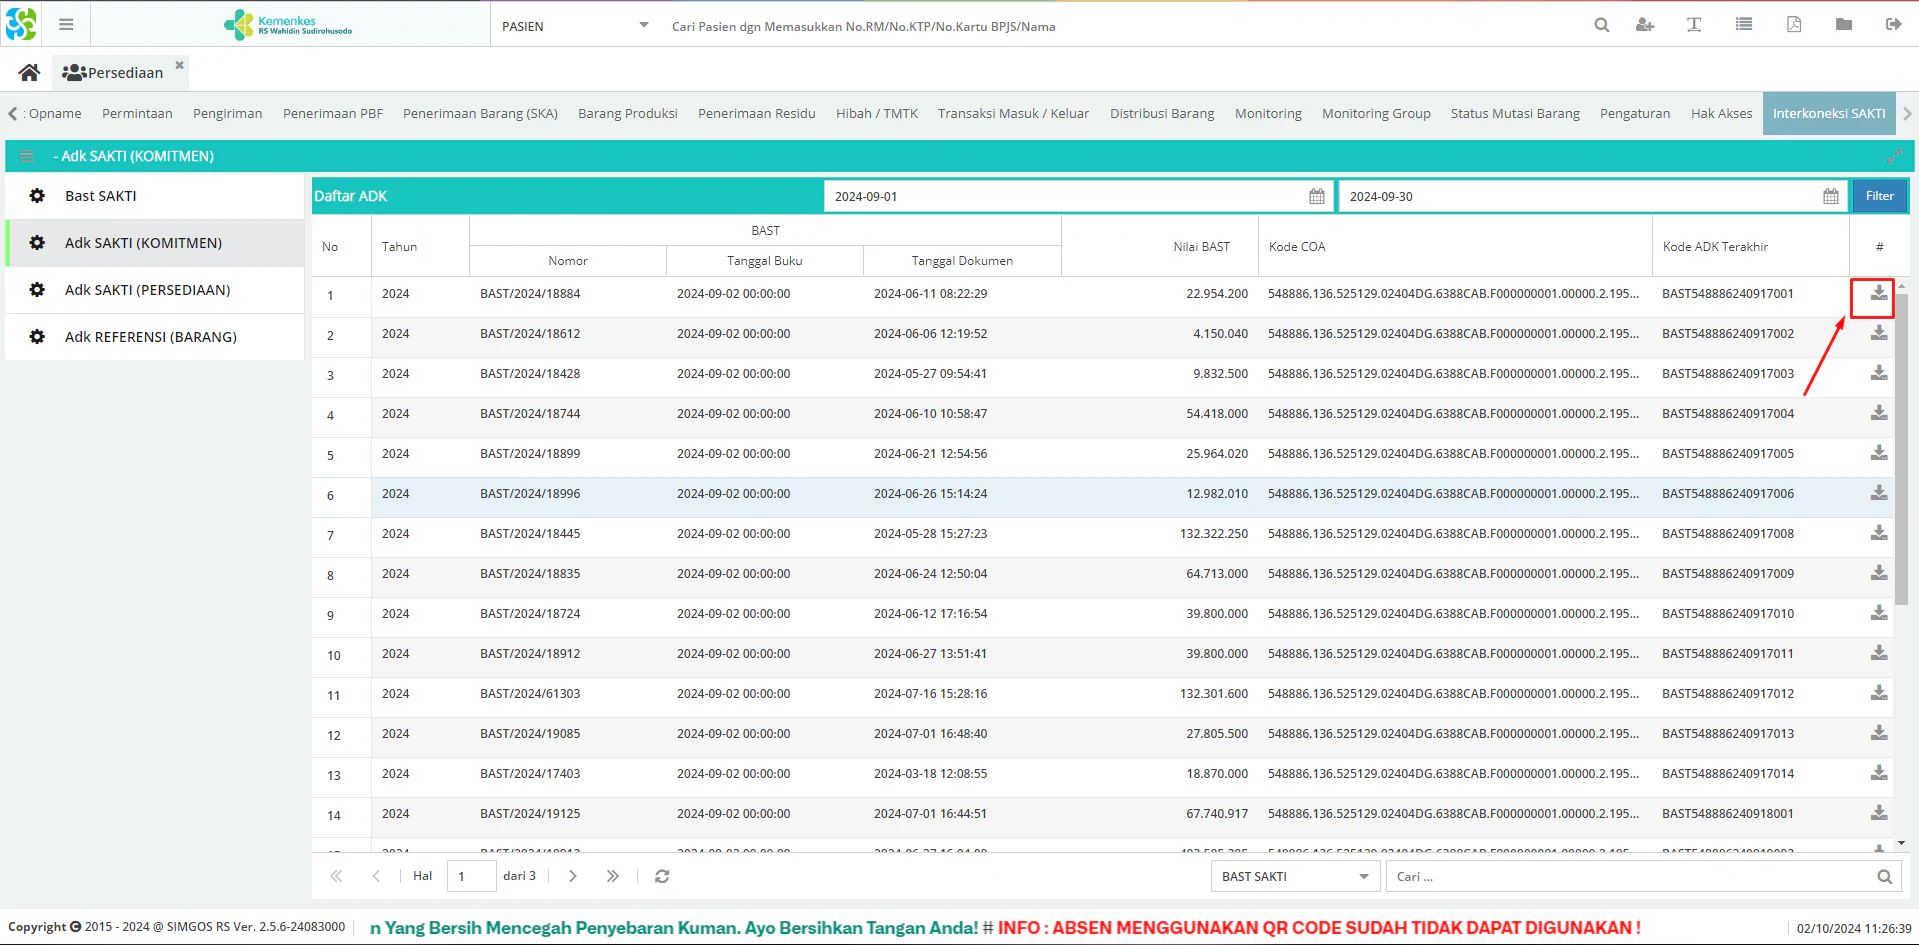This screenshot has width=1919, height=945.
Task: Click the page number input field
Action: pos(471,876)
